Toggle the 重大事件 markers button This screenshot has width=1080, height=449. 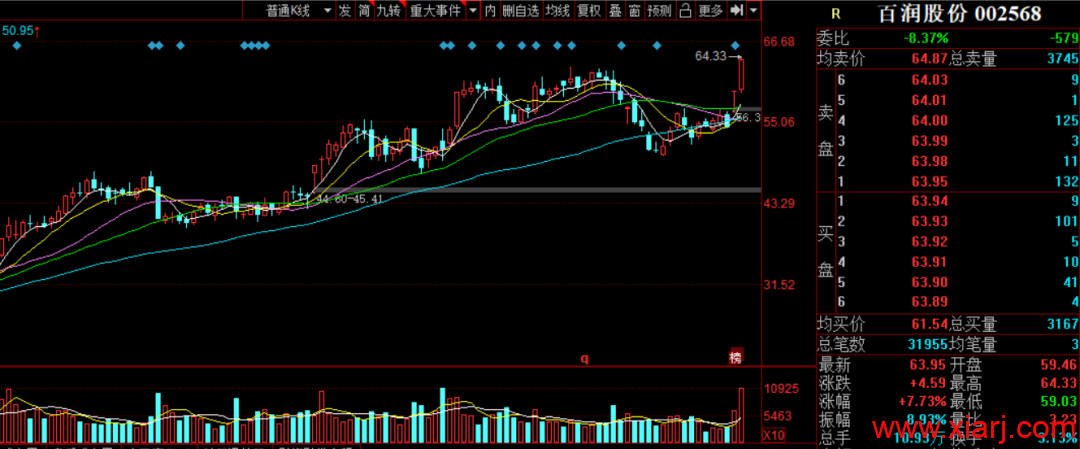point(435,10)
